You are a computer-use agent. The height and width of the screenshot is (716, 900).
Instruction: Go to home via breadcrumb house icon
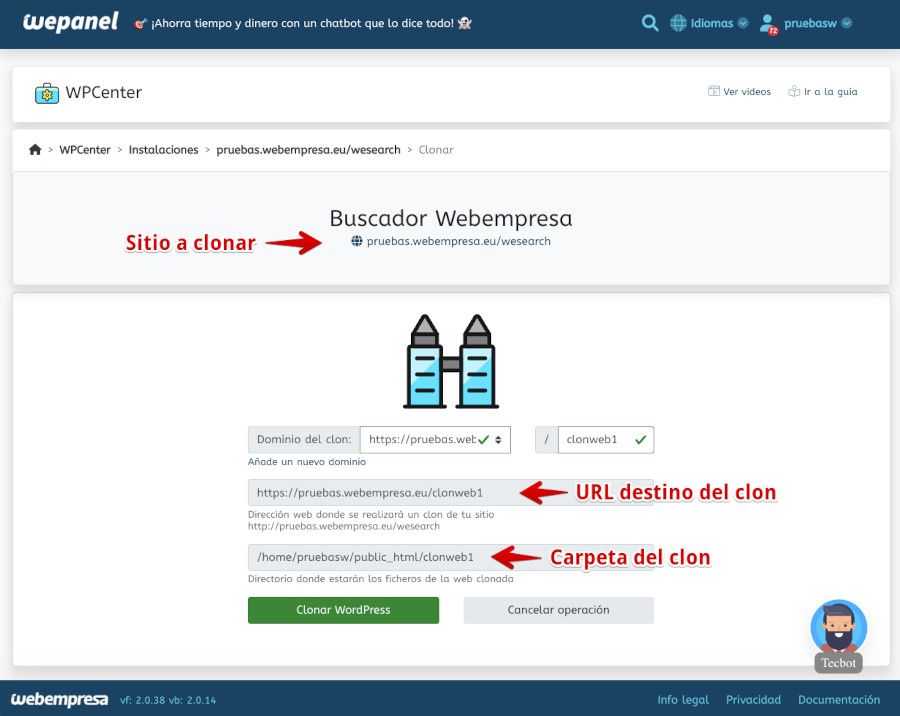35,149
